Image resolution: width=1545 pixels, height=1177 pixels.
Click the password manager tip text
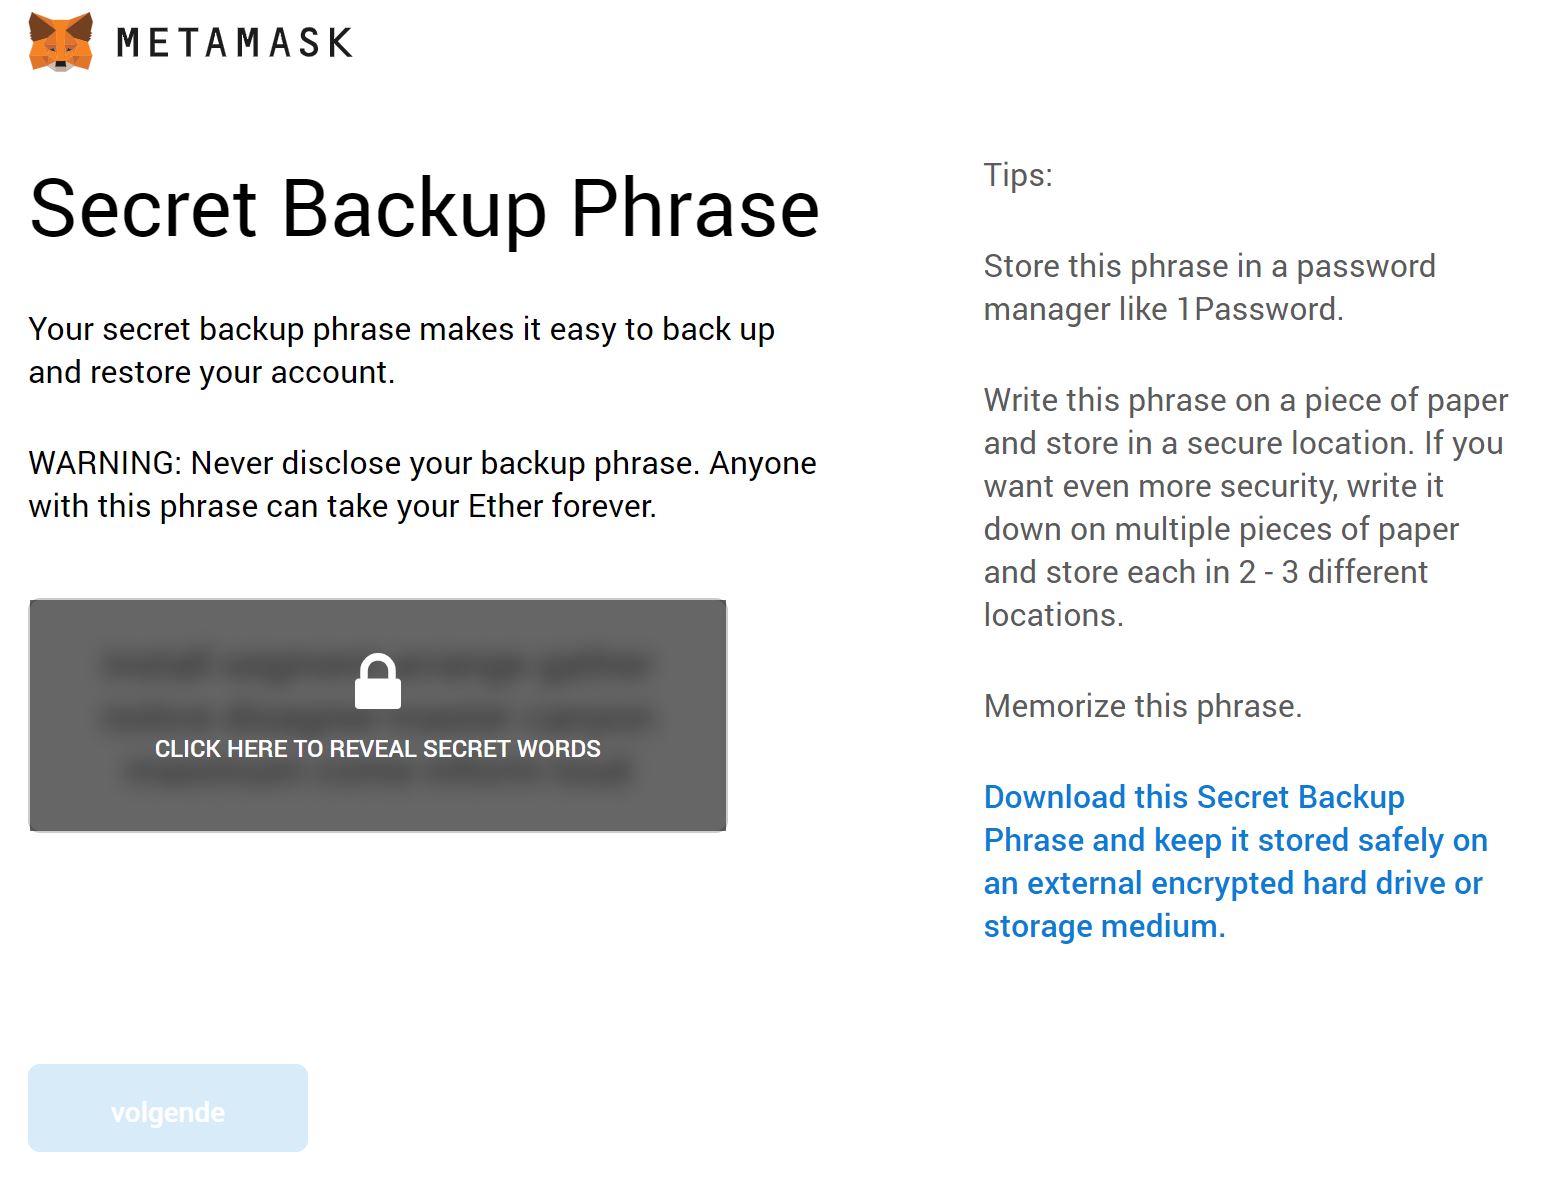1209,287
